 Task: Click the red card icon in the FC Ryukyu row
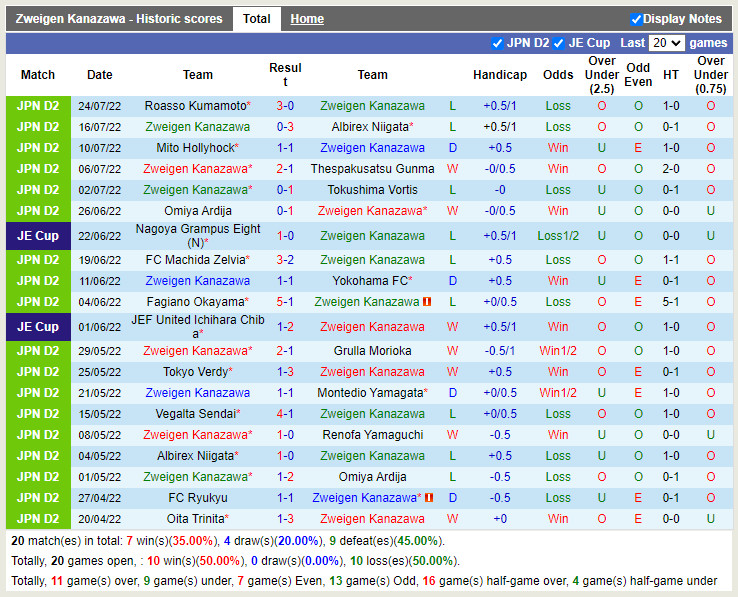coord(429,498)
